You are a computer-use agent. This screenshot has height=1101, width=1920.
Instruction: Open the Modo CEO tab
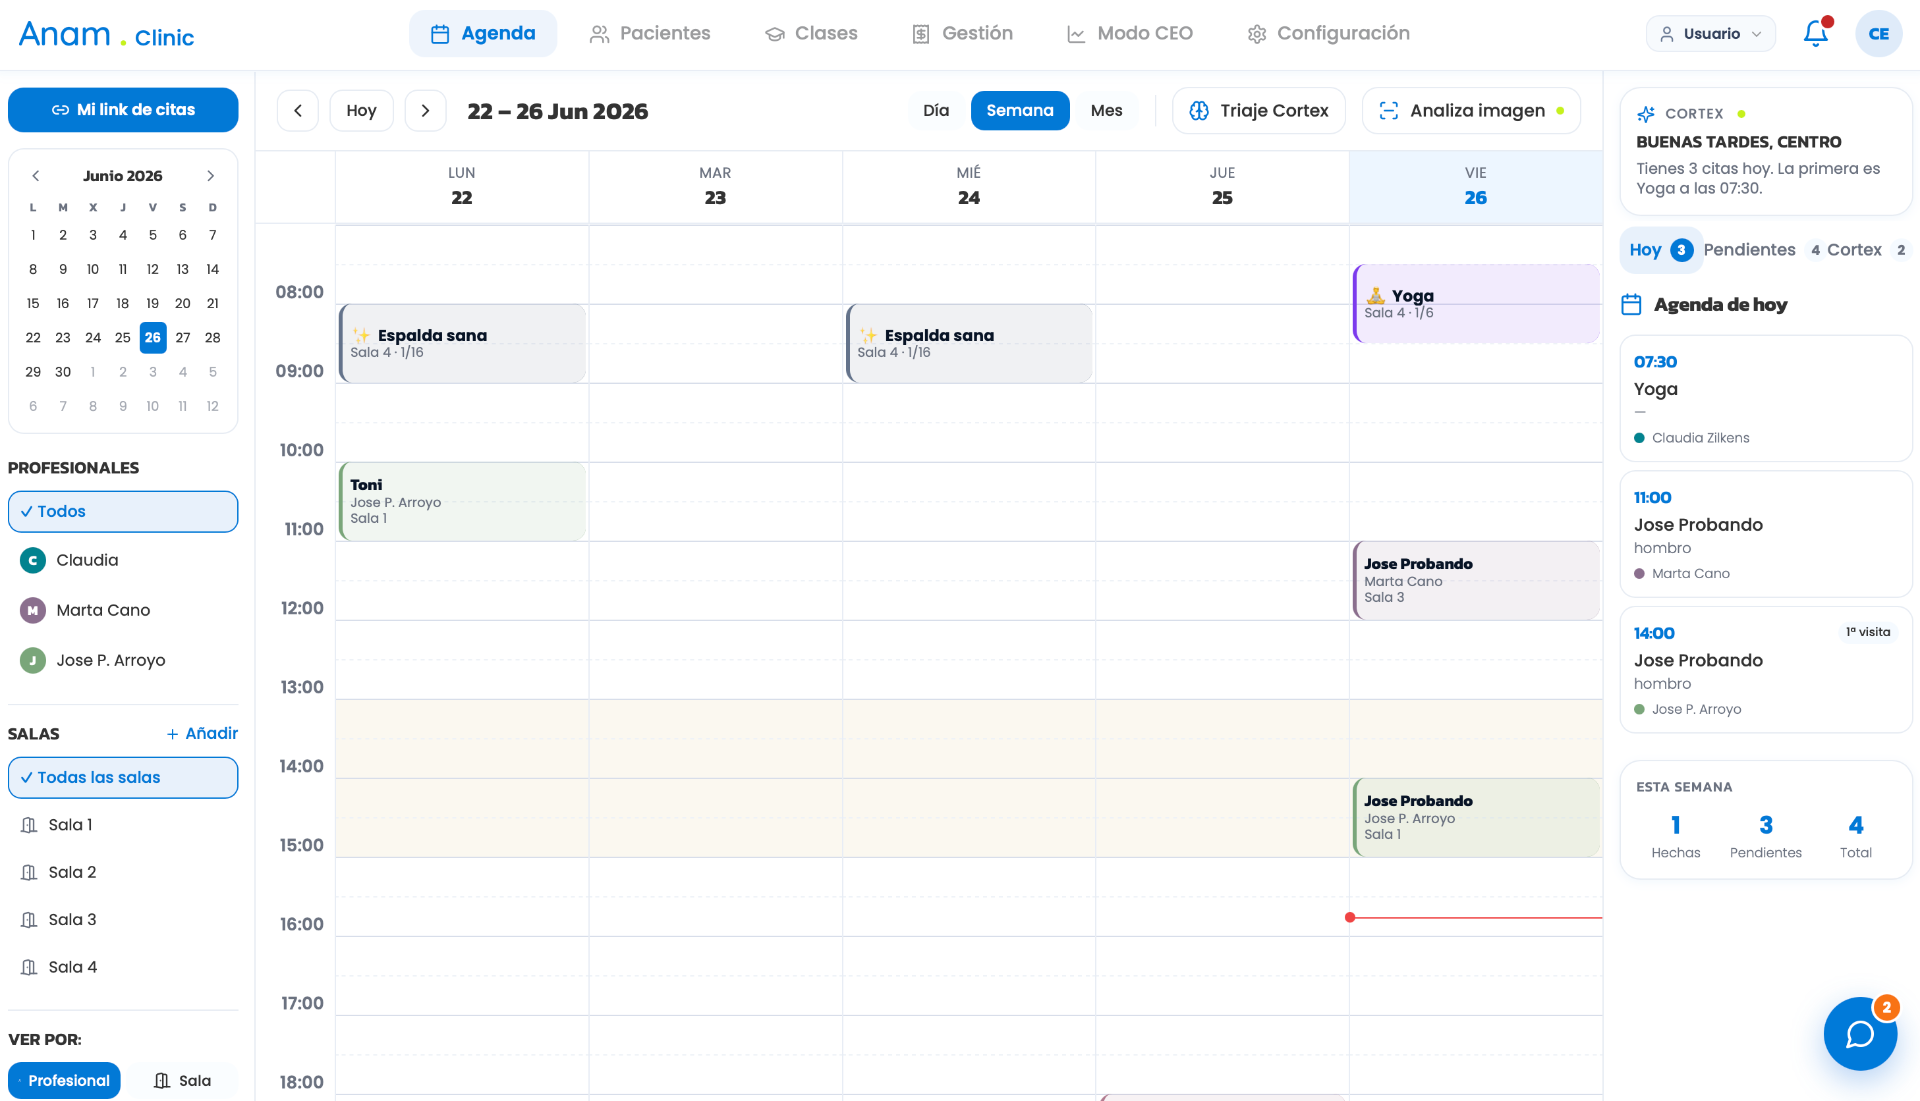click(1130, 34)
